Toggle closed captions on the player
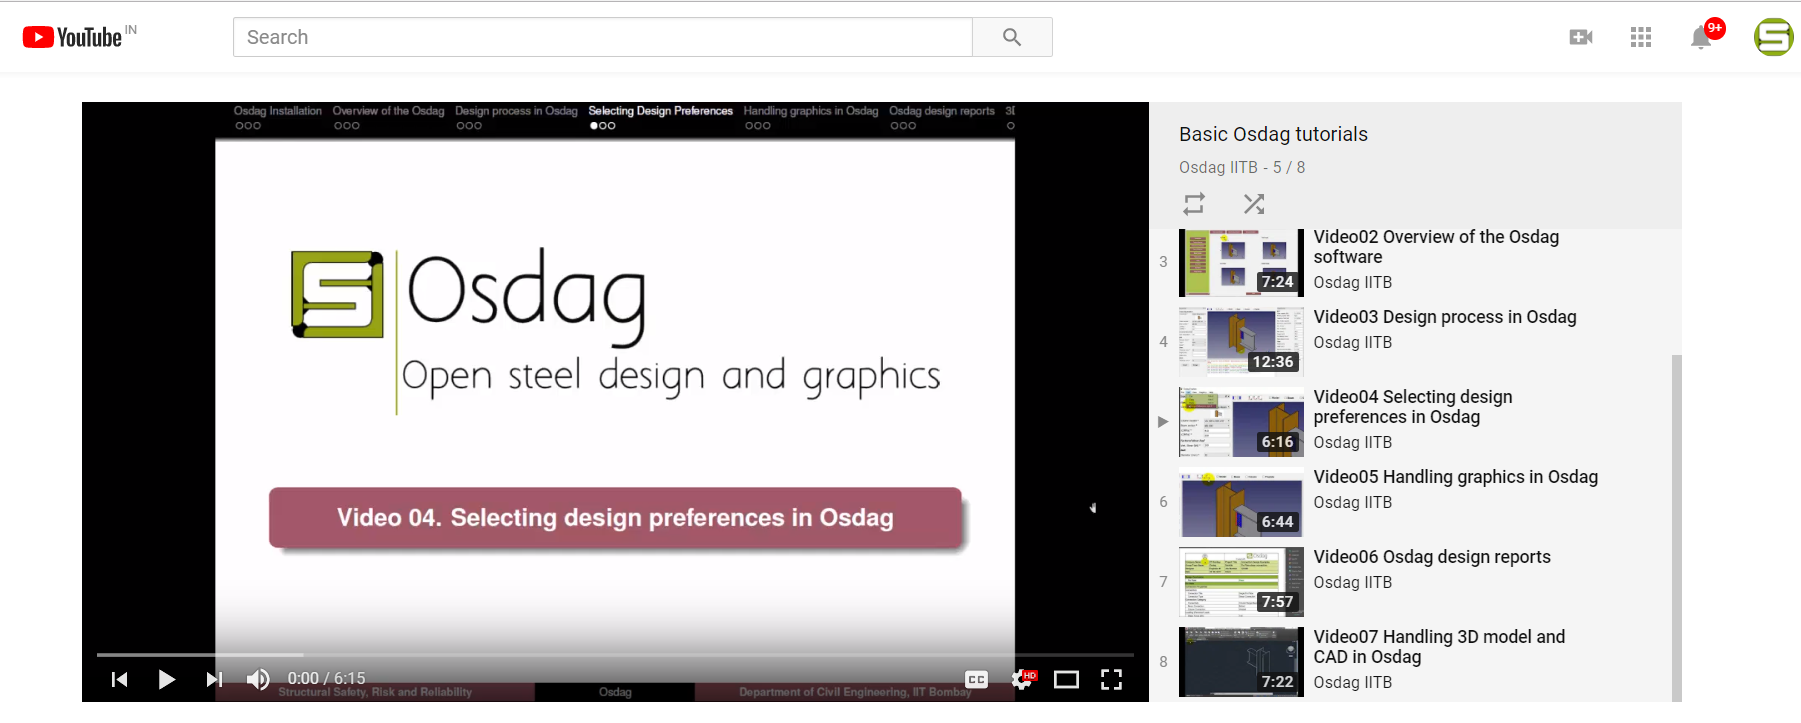 coord(976,679)
